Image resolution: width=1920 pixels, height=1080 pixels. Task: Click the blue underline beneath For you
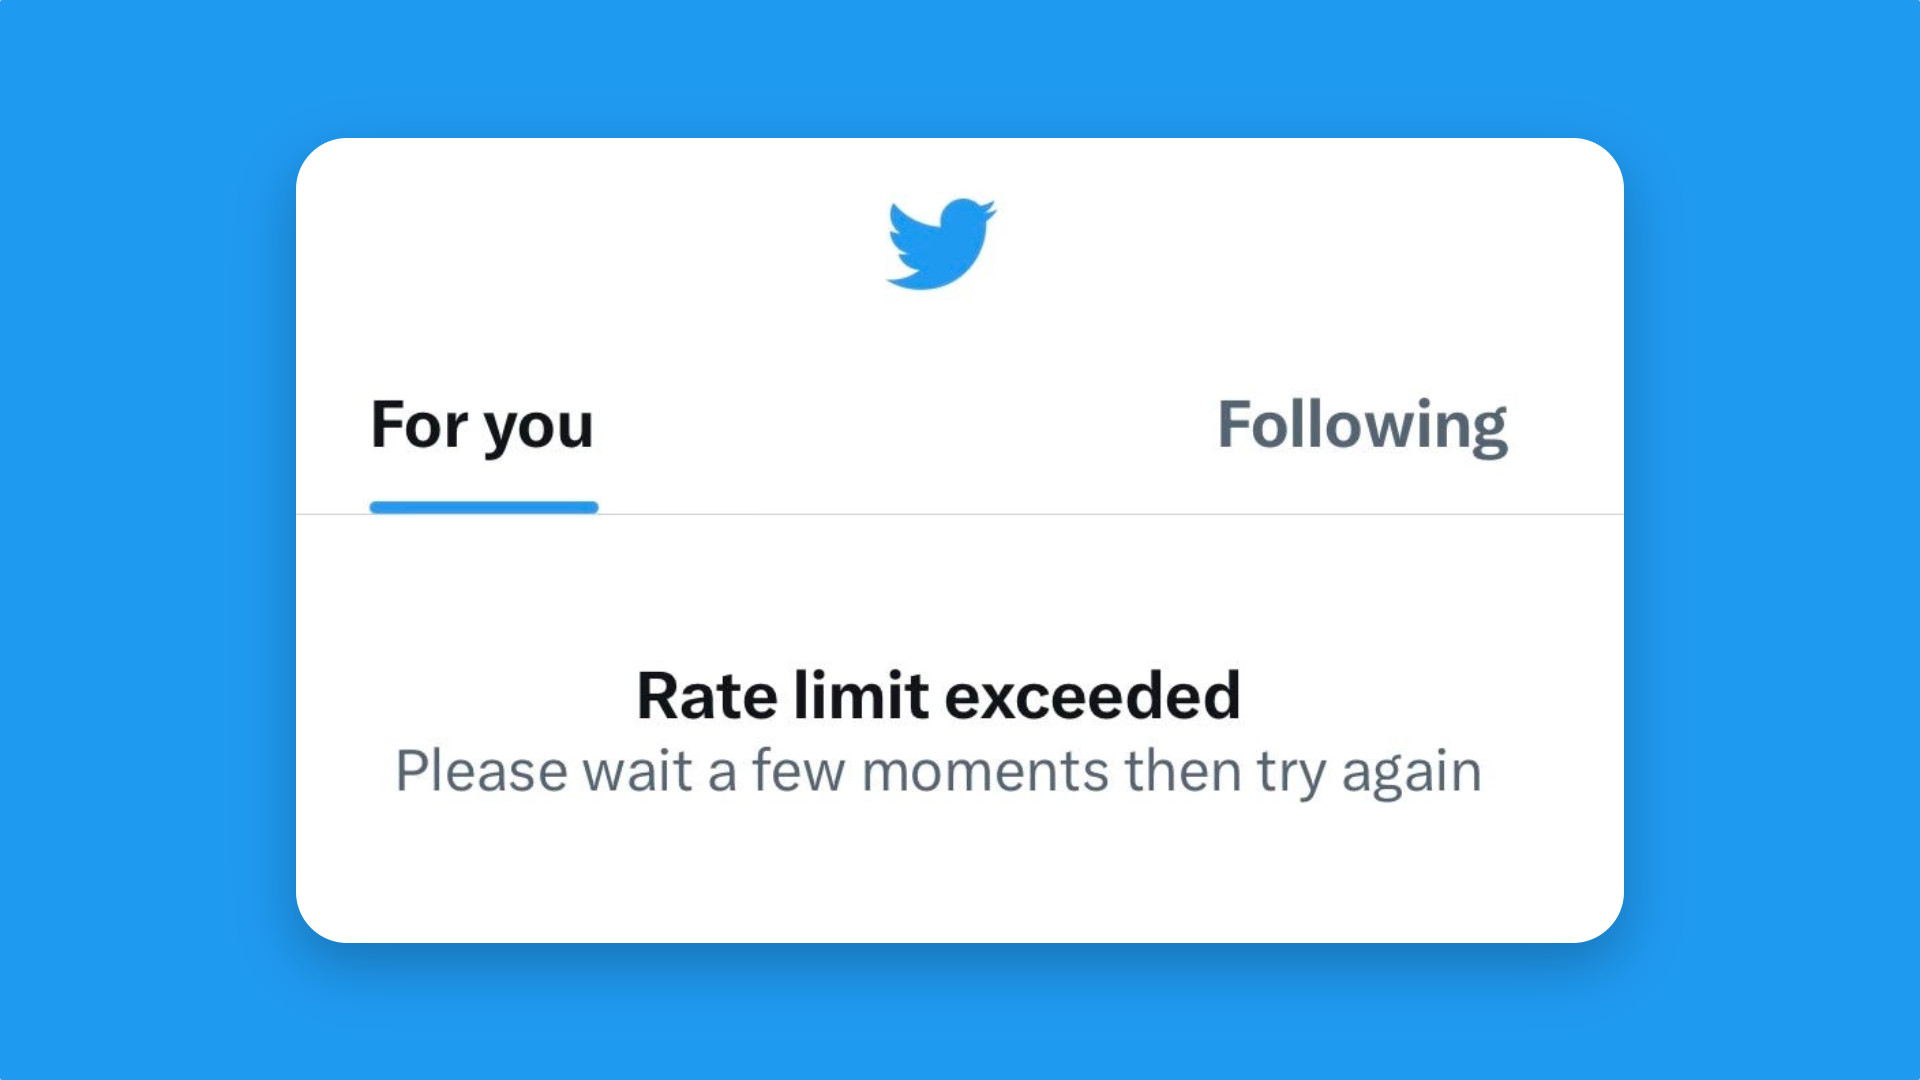(x=484, y=508)
